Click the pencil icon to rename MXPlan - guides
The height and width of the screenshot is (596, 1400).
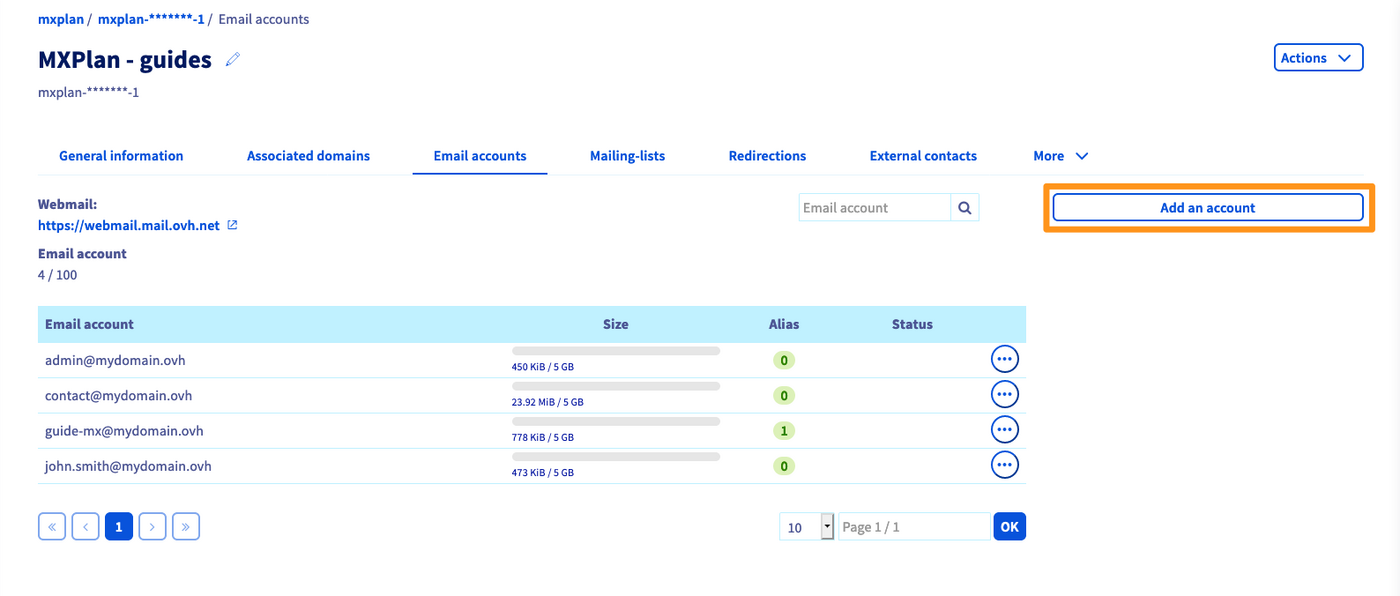[x=233, y=60]
